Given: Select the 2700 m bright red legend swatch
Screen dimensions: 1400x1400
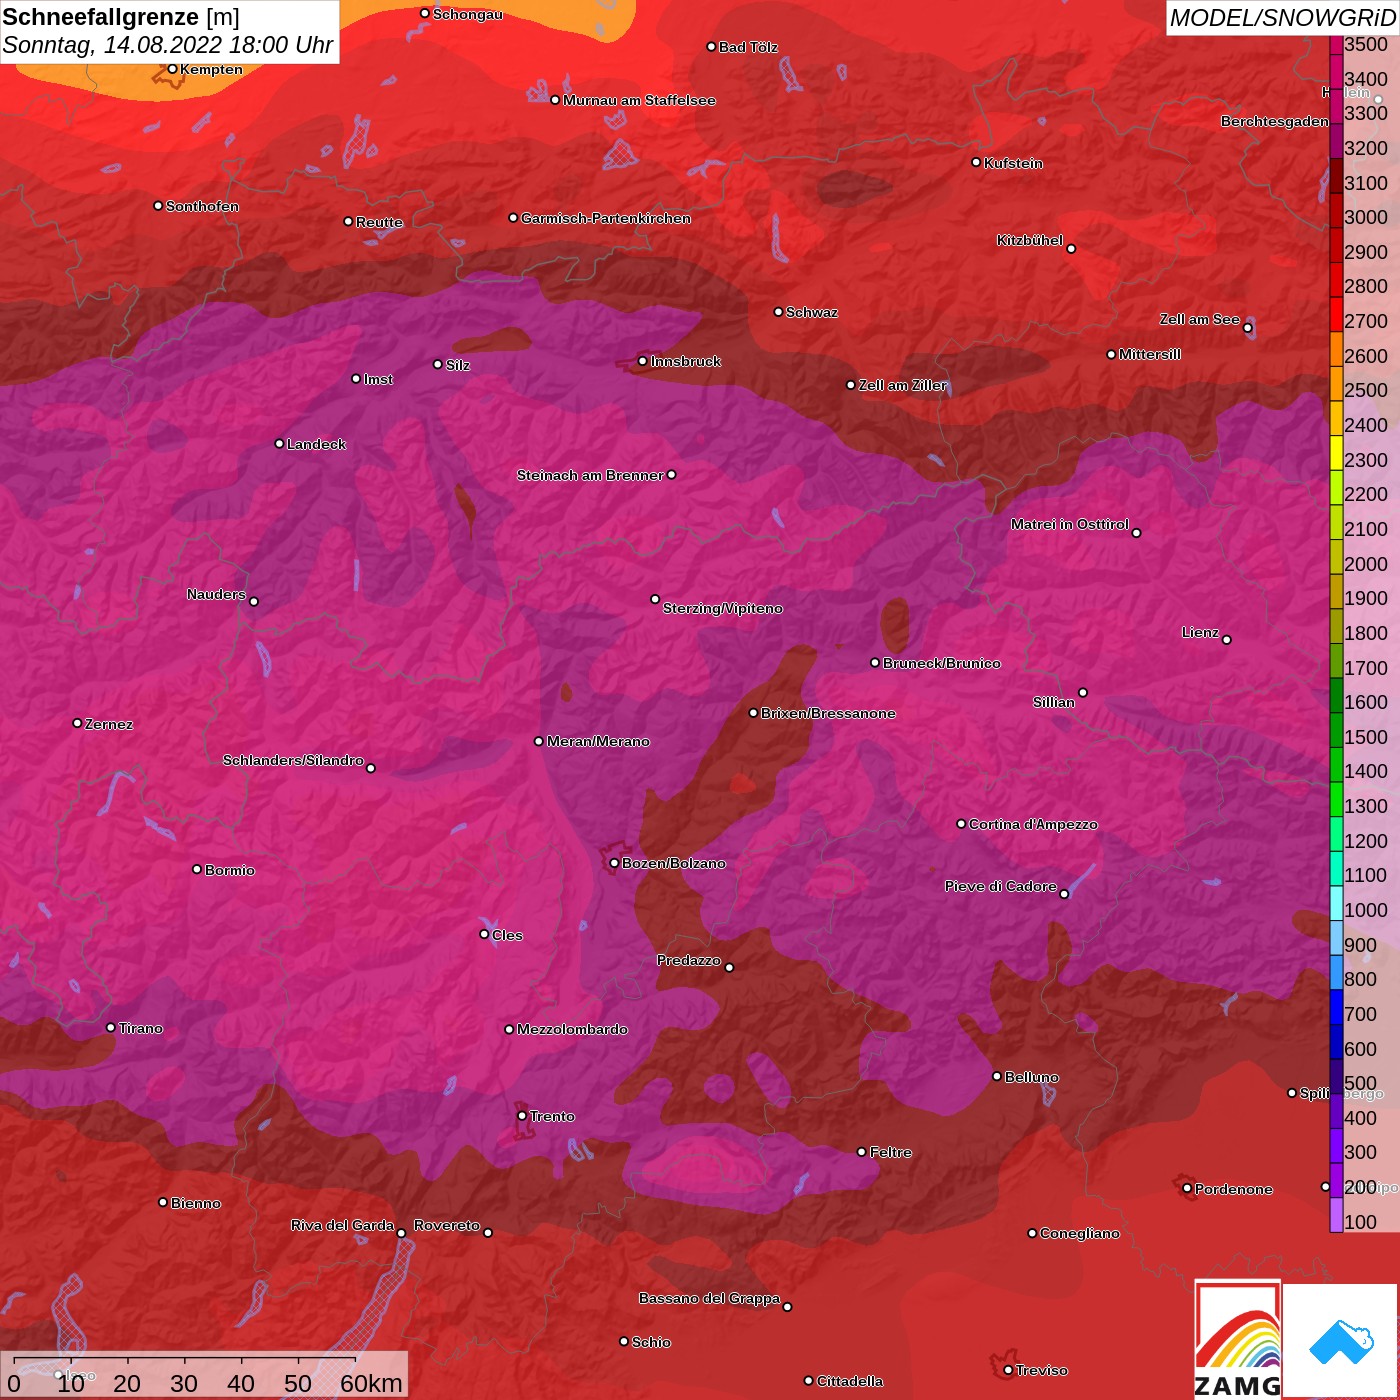Looking at the screenshot, I should pos(1336,314).
